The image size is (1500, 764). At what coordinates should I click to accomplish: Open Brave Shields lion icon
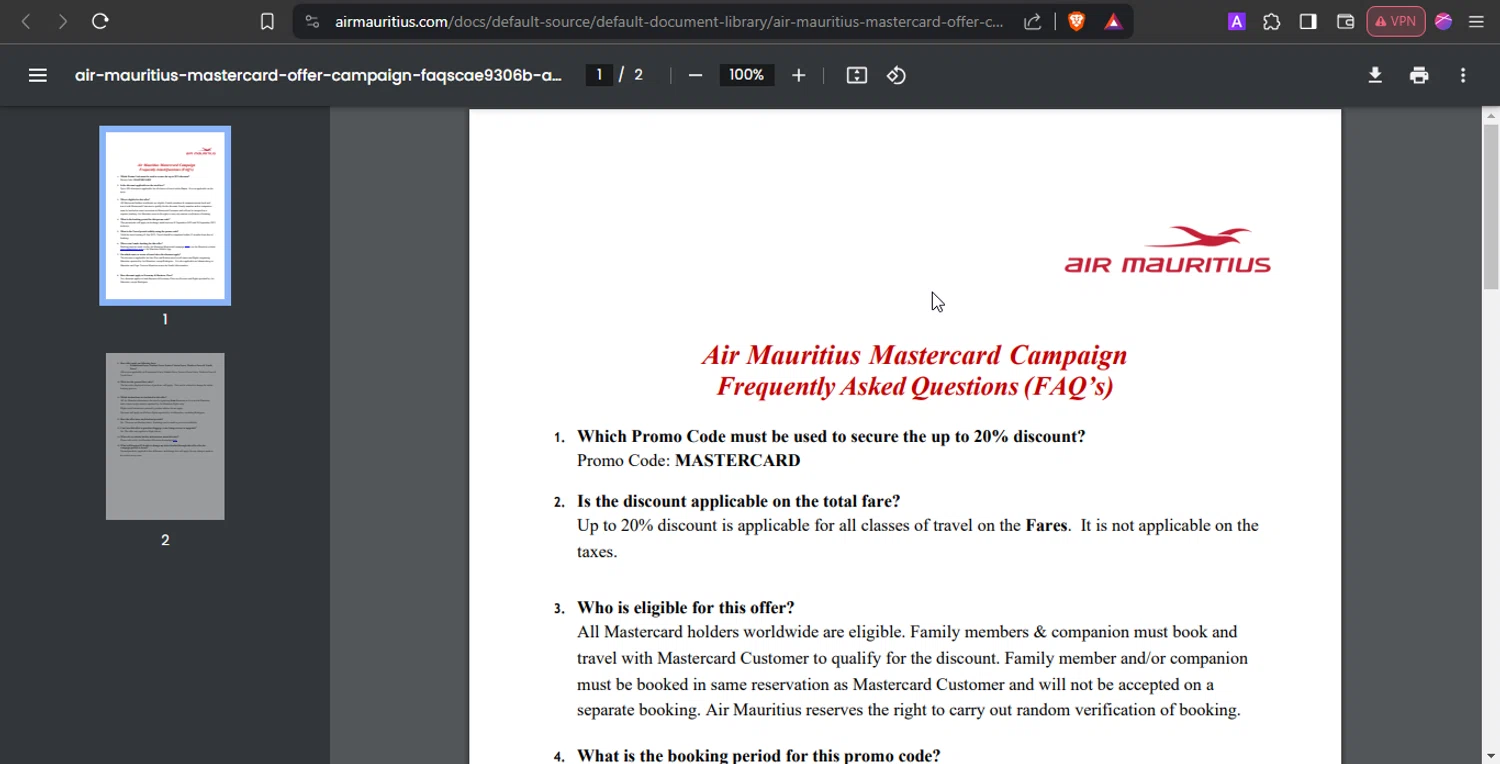[1077, 21]
